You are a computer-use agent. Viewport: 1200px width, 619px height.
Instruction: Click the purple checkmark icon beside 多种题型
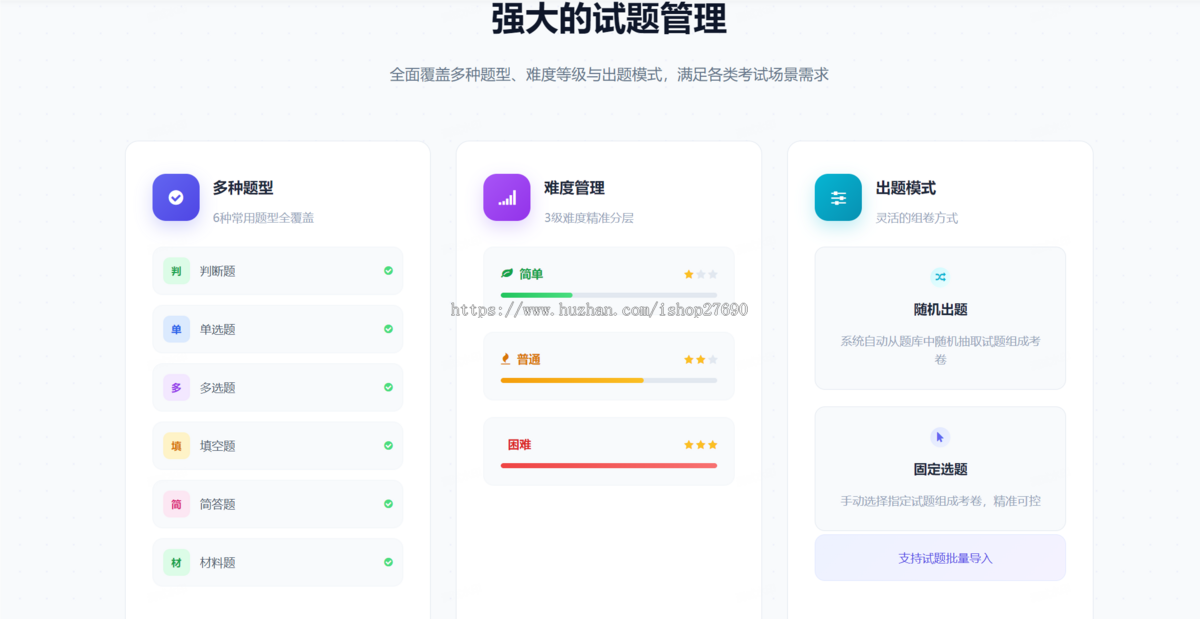pos(176,197)
